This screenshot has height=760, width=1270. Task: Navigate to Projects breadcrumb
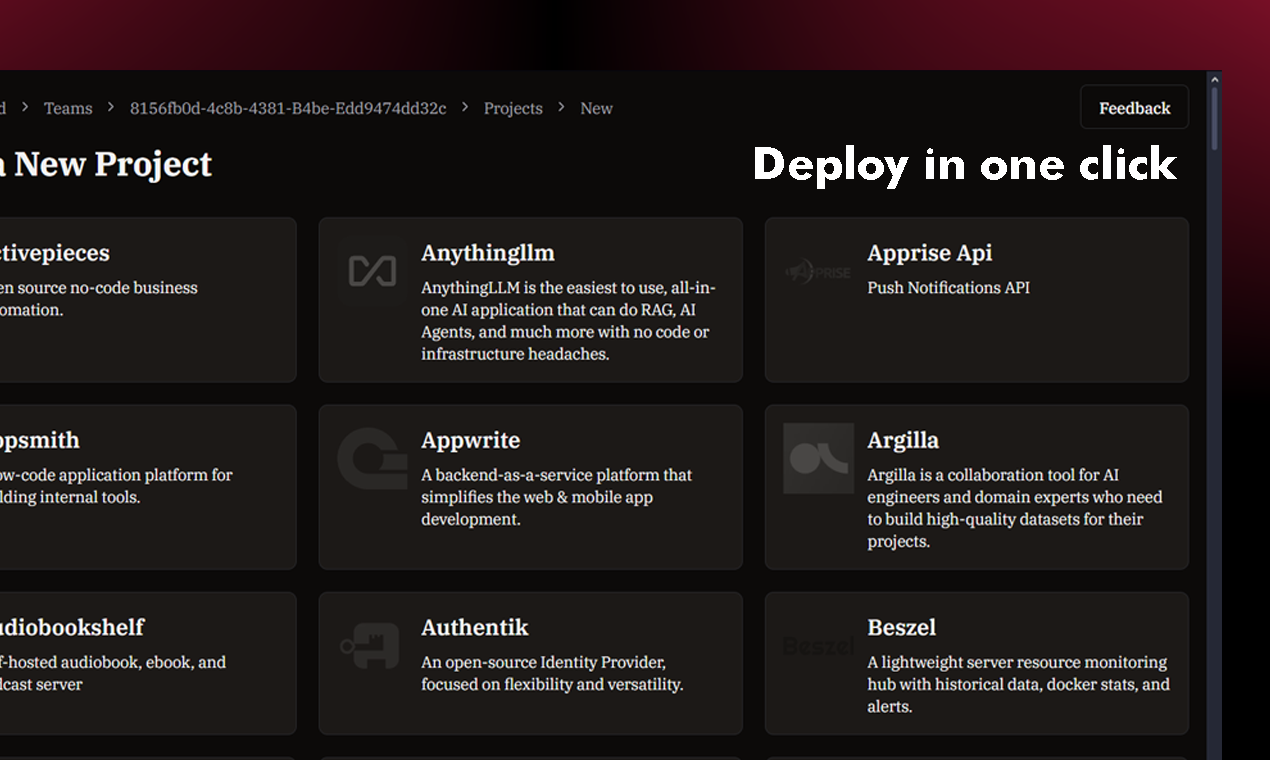coord(513,108)
